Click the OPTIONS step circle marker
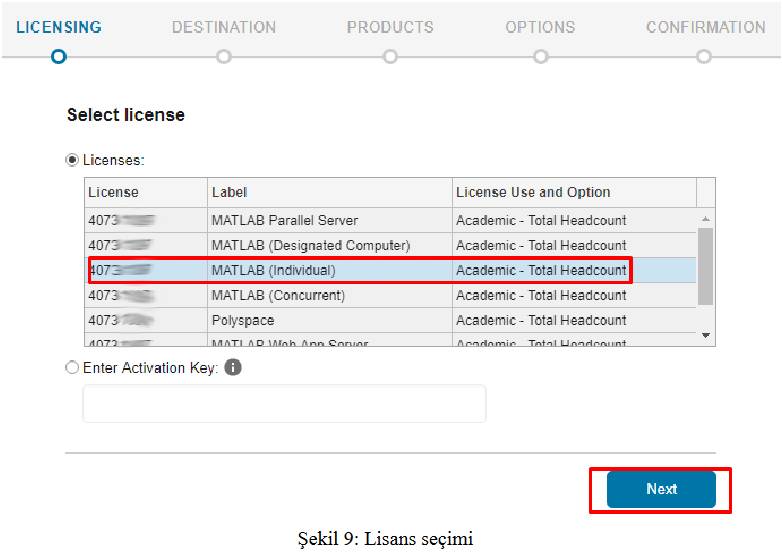782x558 pixels. [x=541, y=56]
